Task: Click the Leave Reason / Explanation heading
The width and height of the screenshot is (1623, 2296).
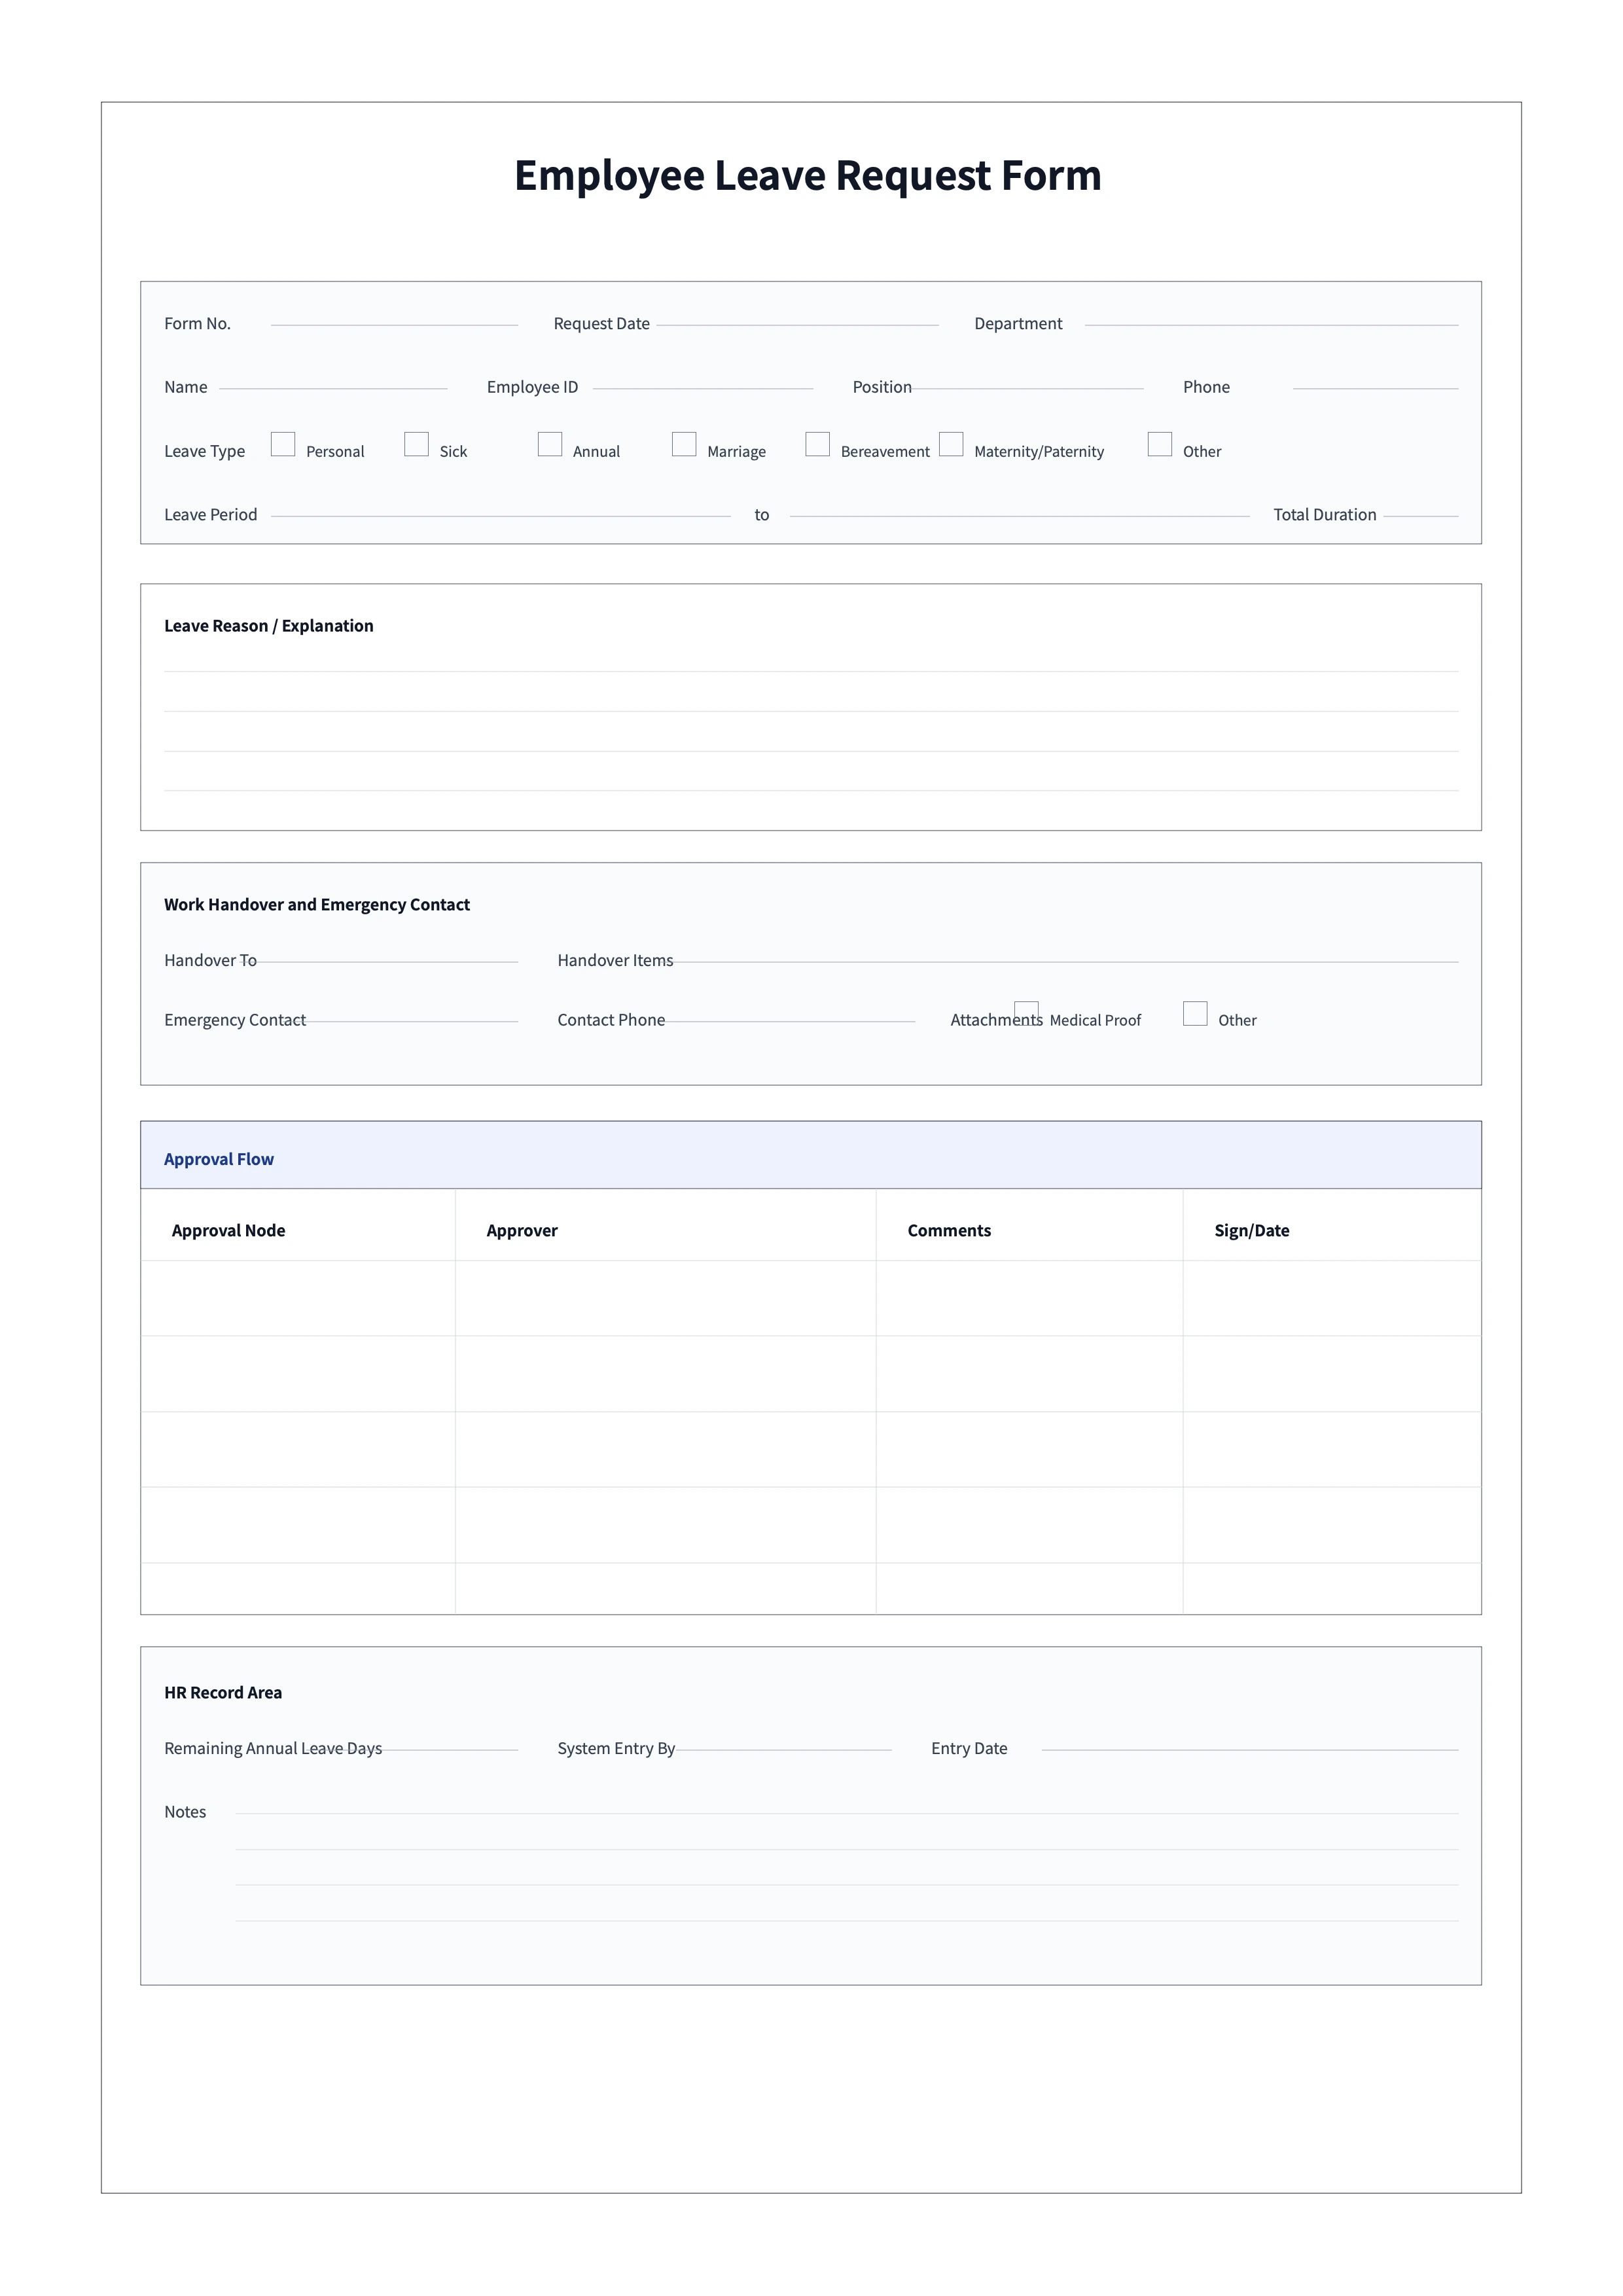Action: click(269, 626)
